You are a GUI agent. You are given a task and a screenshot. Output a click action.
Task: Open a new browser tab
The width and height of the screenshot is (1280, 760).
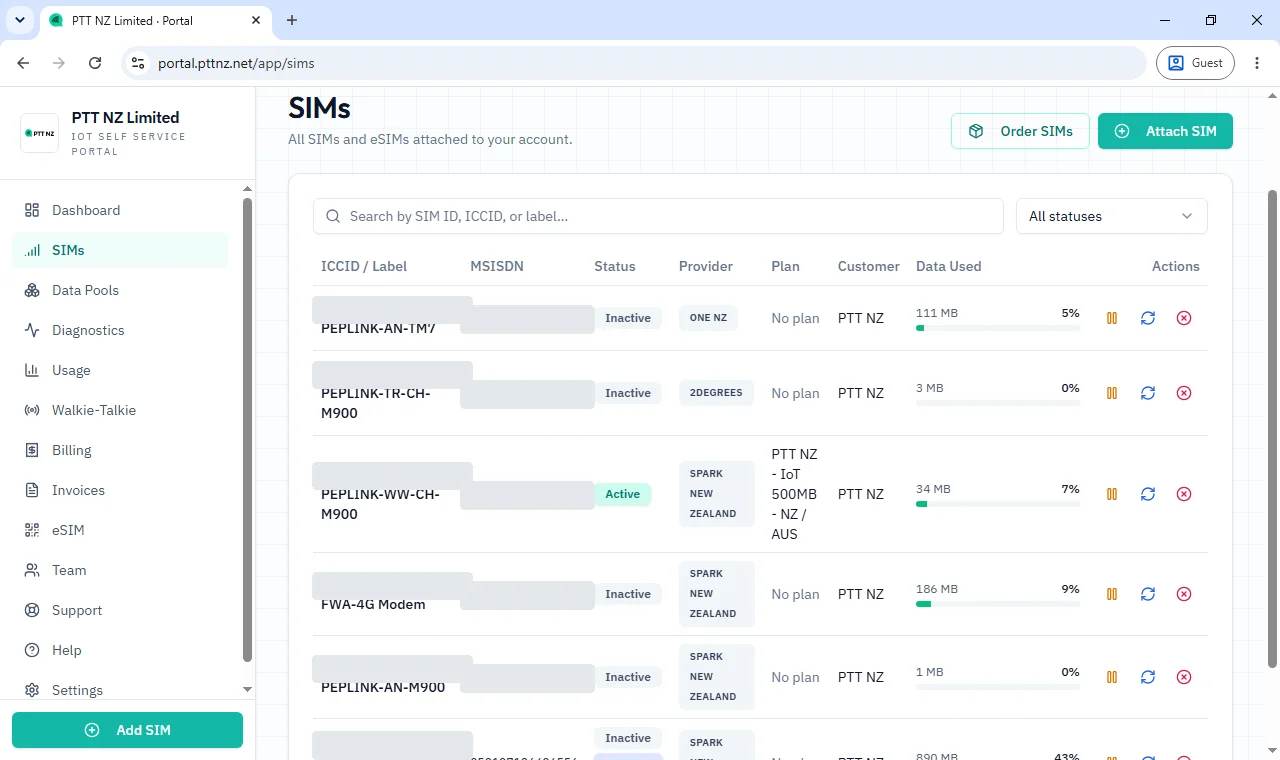(x=292, y=20)
